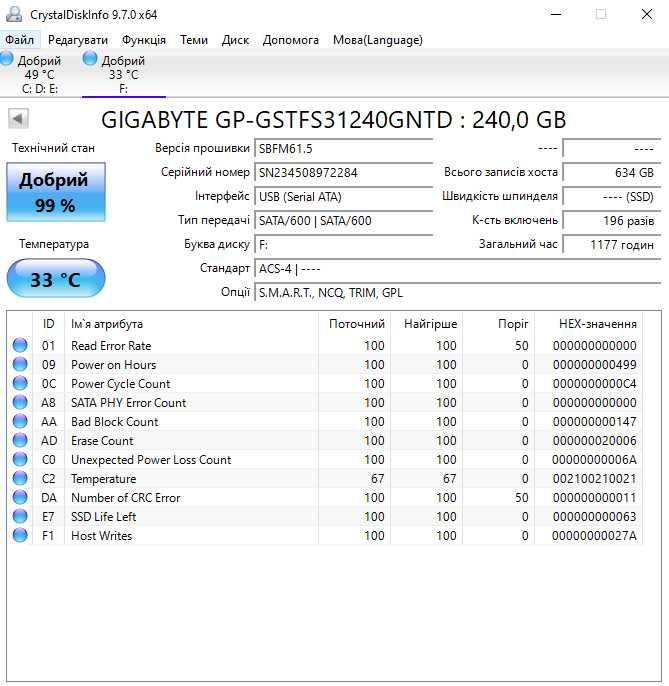This screenshot has height=686, width=669.
Task: Open the Допомога menu
Action: [291, 40]
